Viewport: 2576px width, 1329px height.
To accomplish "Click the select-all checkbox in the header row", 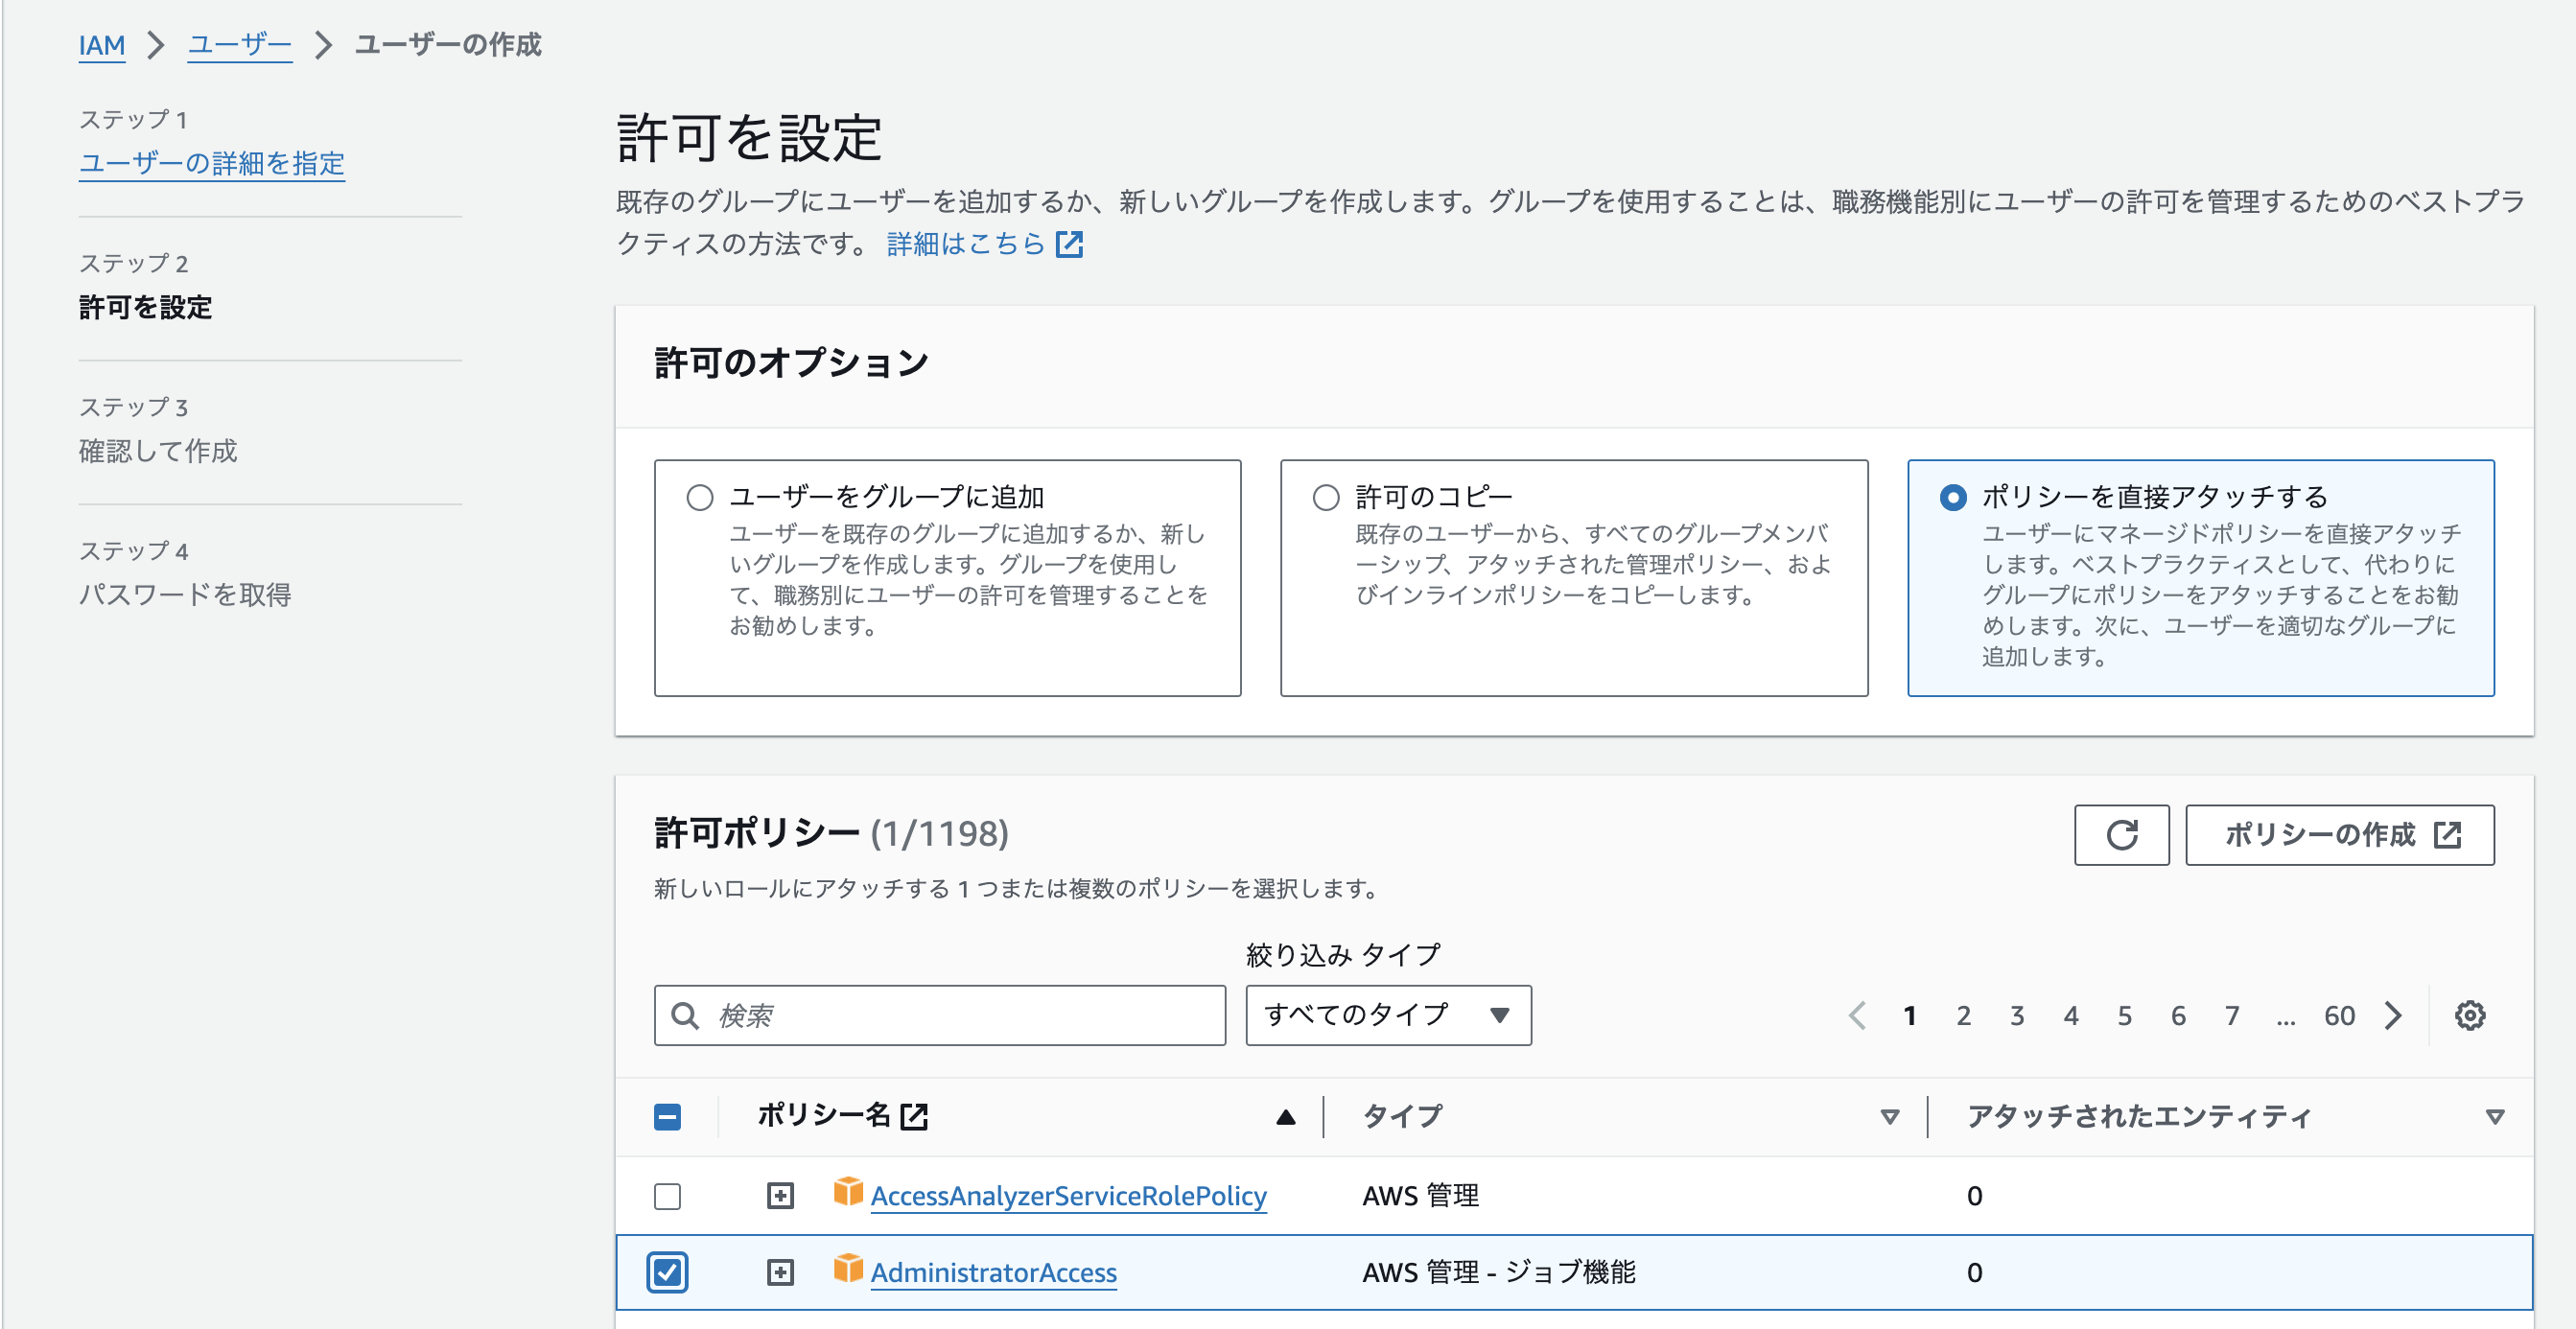I will (x=667, y=1116).
